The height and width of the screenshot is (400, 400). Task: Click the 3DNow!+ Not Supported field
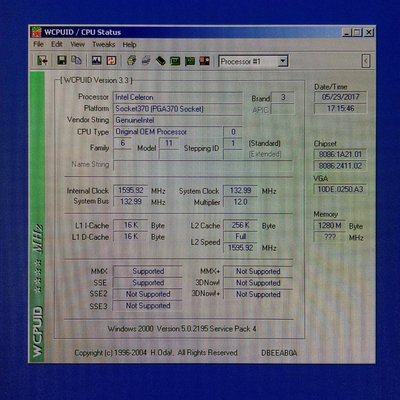(x=258, y=294)
